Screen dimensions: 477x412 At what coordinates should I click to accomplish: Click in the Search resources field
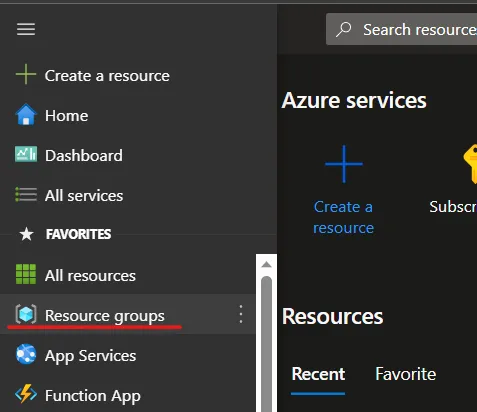coord(401,29)
